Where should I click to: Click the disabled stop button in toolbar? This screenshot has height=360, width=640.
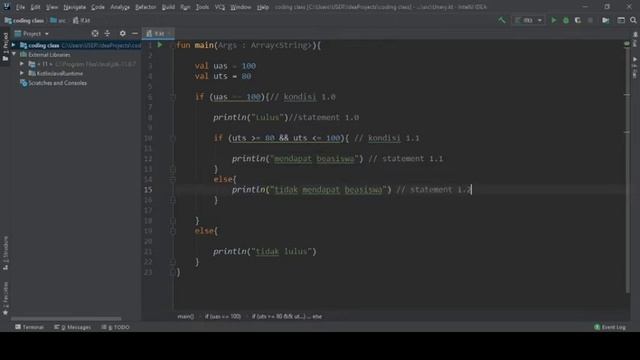590,20
